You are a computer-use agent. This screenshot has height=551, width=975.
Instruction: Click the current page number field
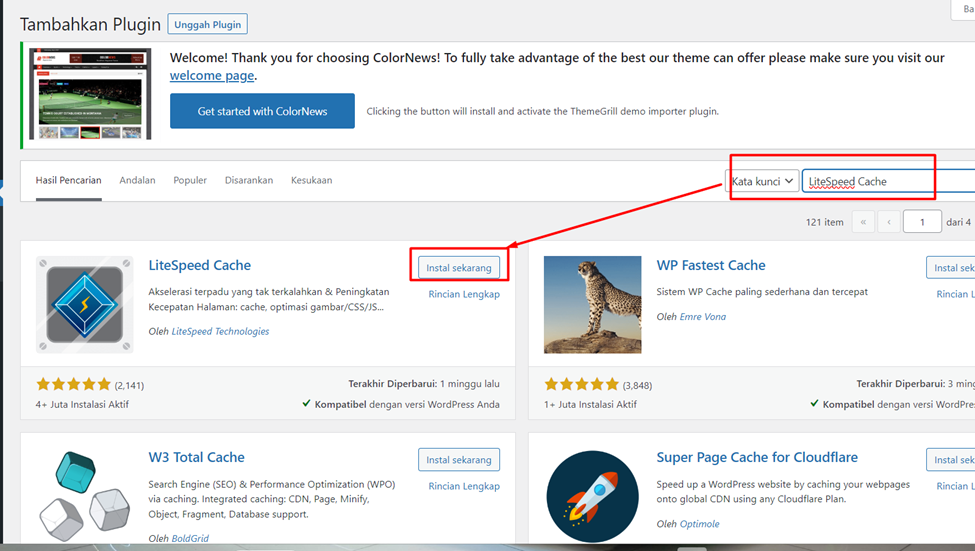click(x=922, y=222)
